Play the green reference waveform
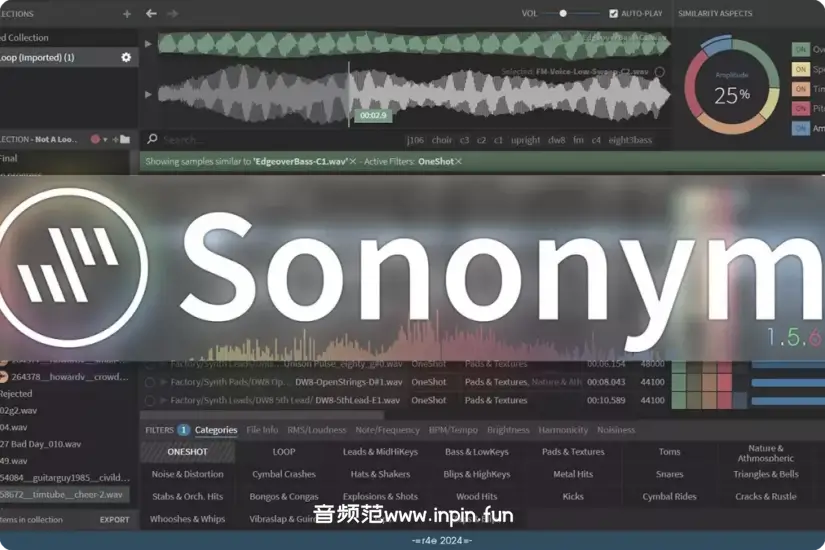The image size is (825, 550). [148, 44]
